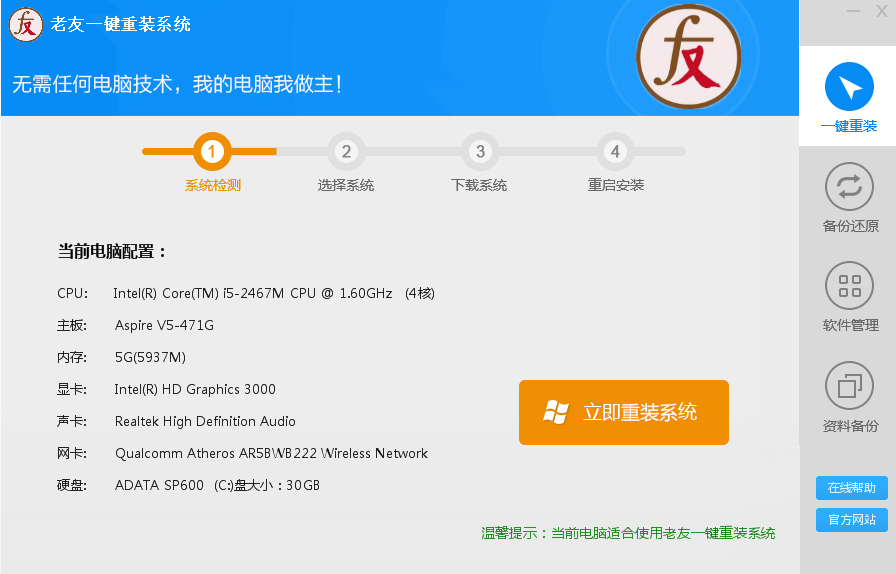Click the green 温馨提示 message

click(x=628, y=533)
